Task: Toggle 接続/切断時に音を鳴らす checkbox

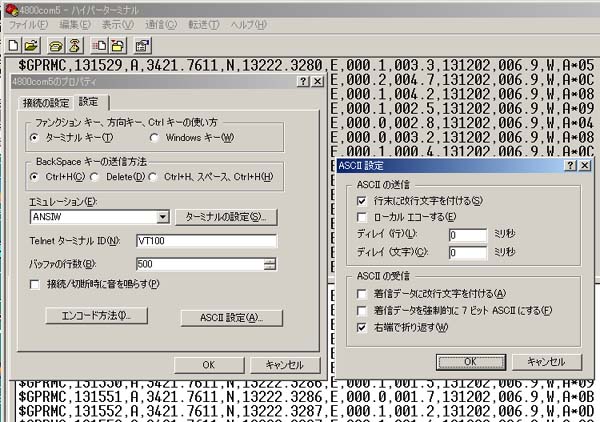Action: pyautogui.click(x=35, y=284)
